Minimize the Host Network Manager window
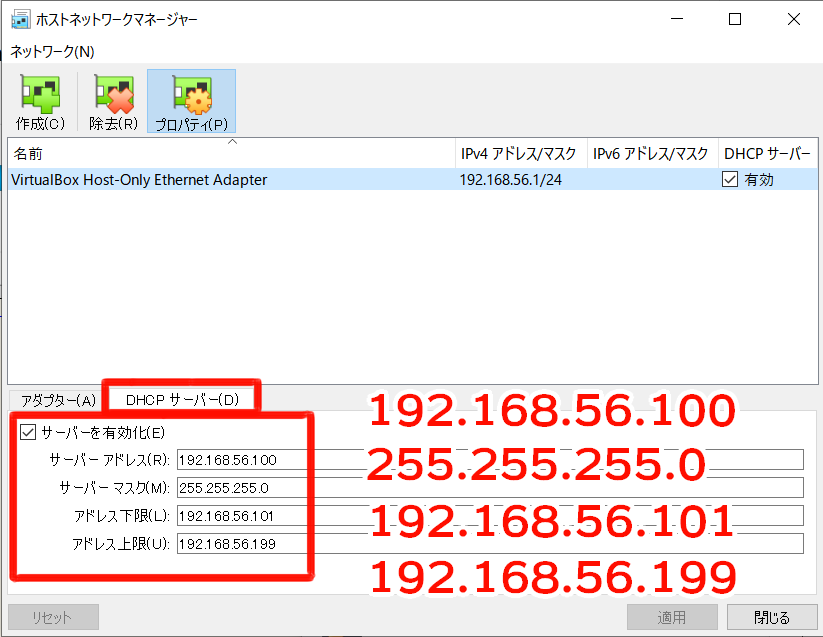 pyautogui.click(x=677, y=19)
